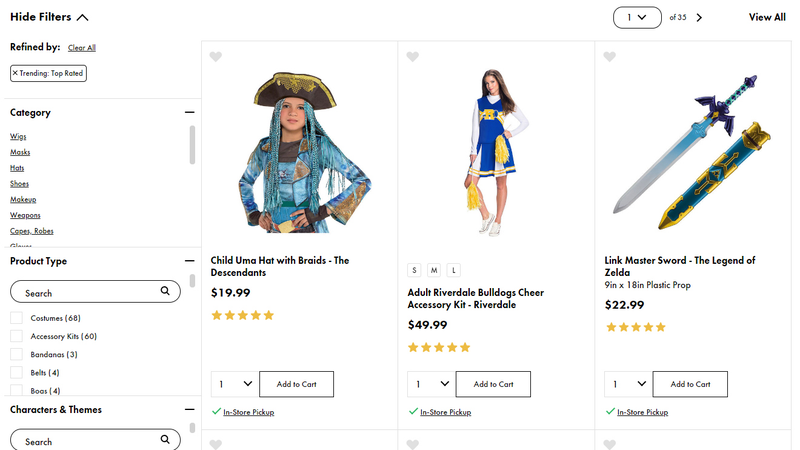Open quantity dropdown for Link Master Sword
The image size is (800, 450).
click(629, 384)
